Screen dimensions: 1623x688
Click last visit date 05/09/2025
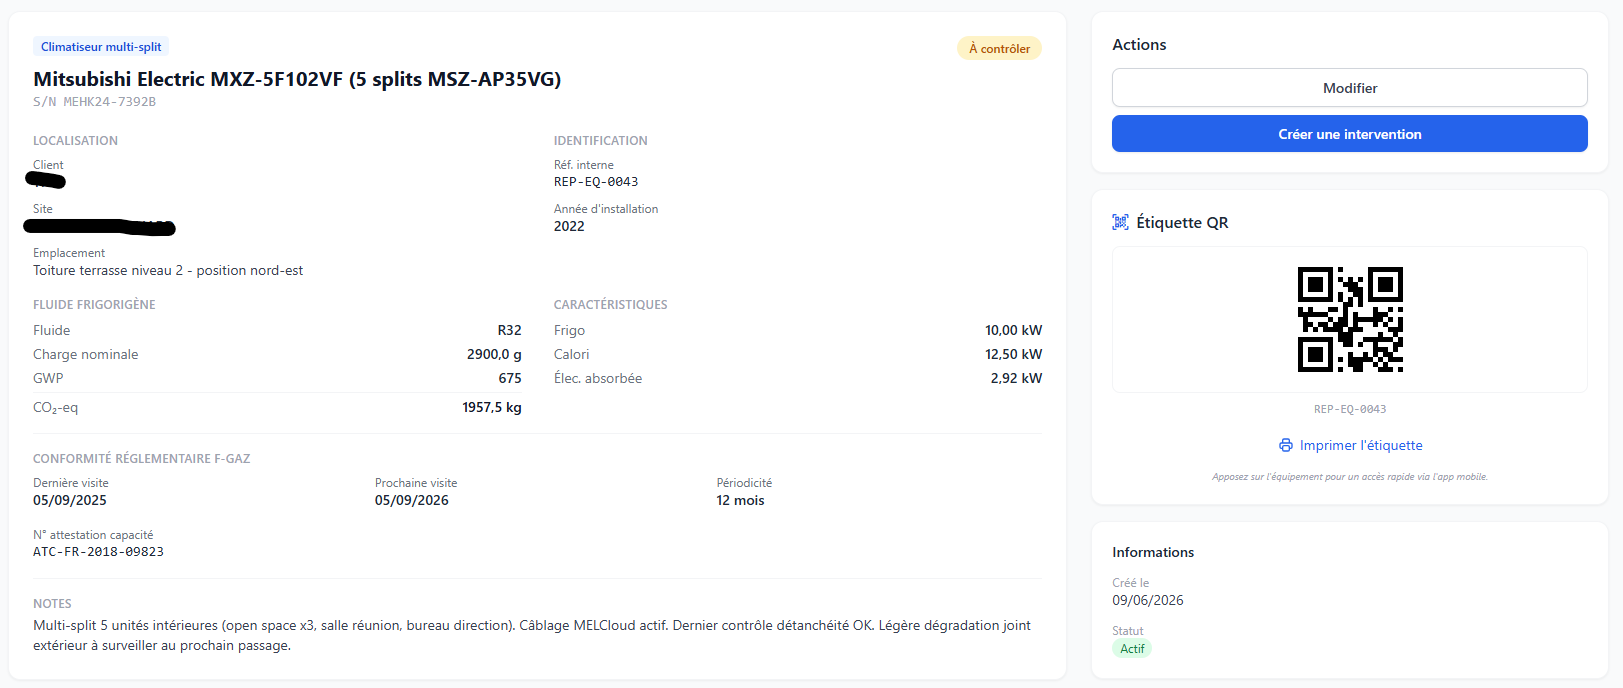tap(70, 500)
